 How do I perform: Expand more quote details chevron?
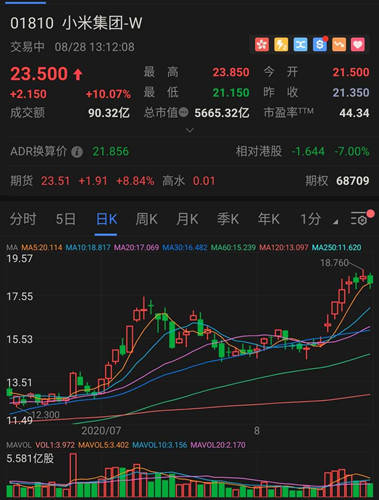tap(189, 130)
